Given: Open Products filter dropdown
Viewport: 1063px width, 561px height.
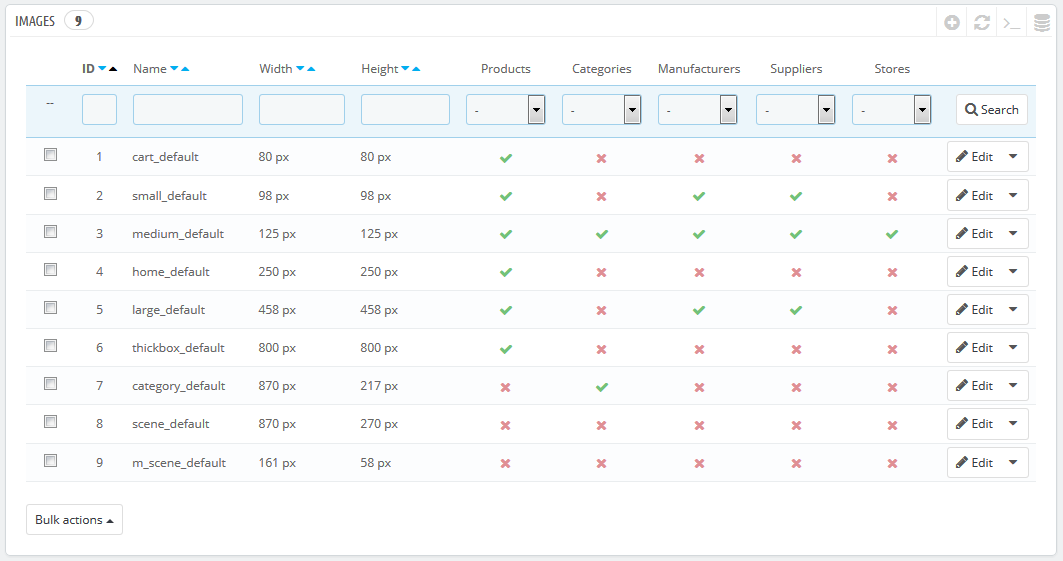Looking at the screenshot, I should [506, 109].
